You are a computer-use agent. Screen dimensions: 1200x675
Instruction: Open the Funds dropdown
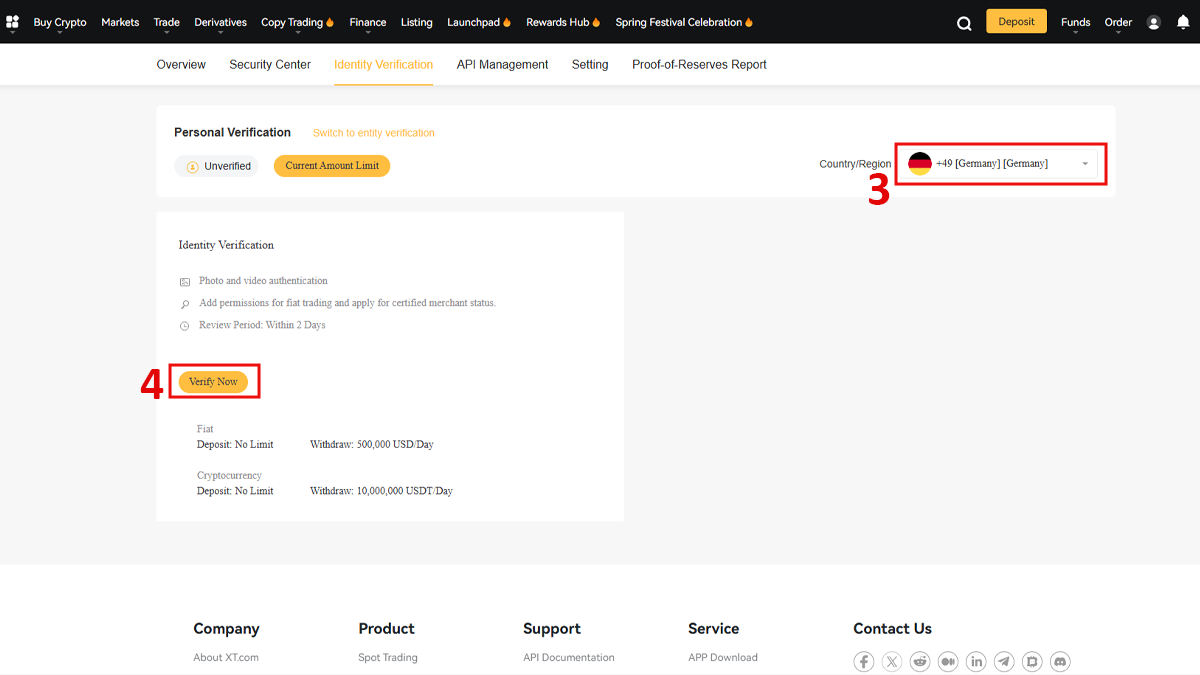pos(1076,23)
